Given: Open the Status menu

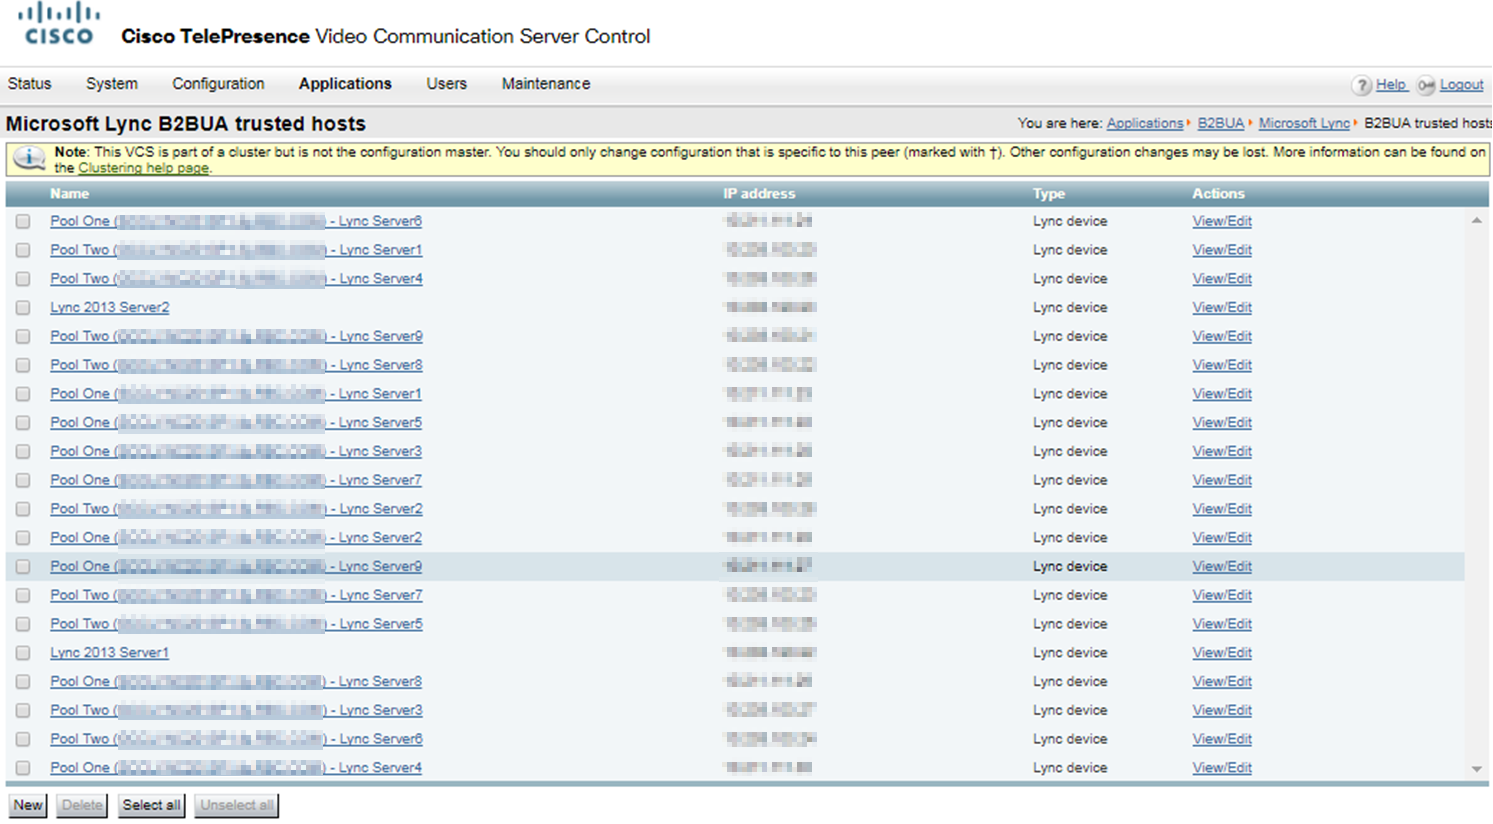Looking at the screenshot, I should coord(29,84).
